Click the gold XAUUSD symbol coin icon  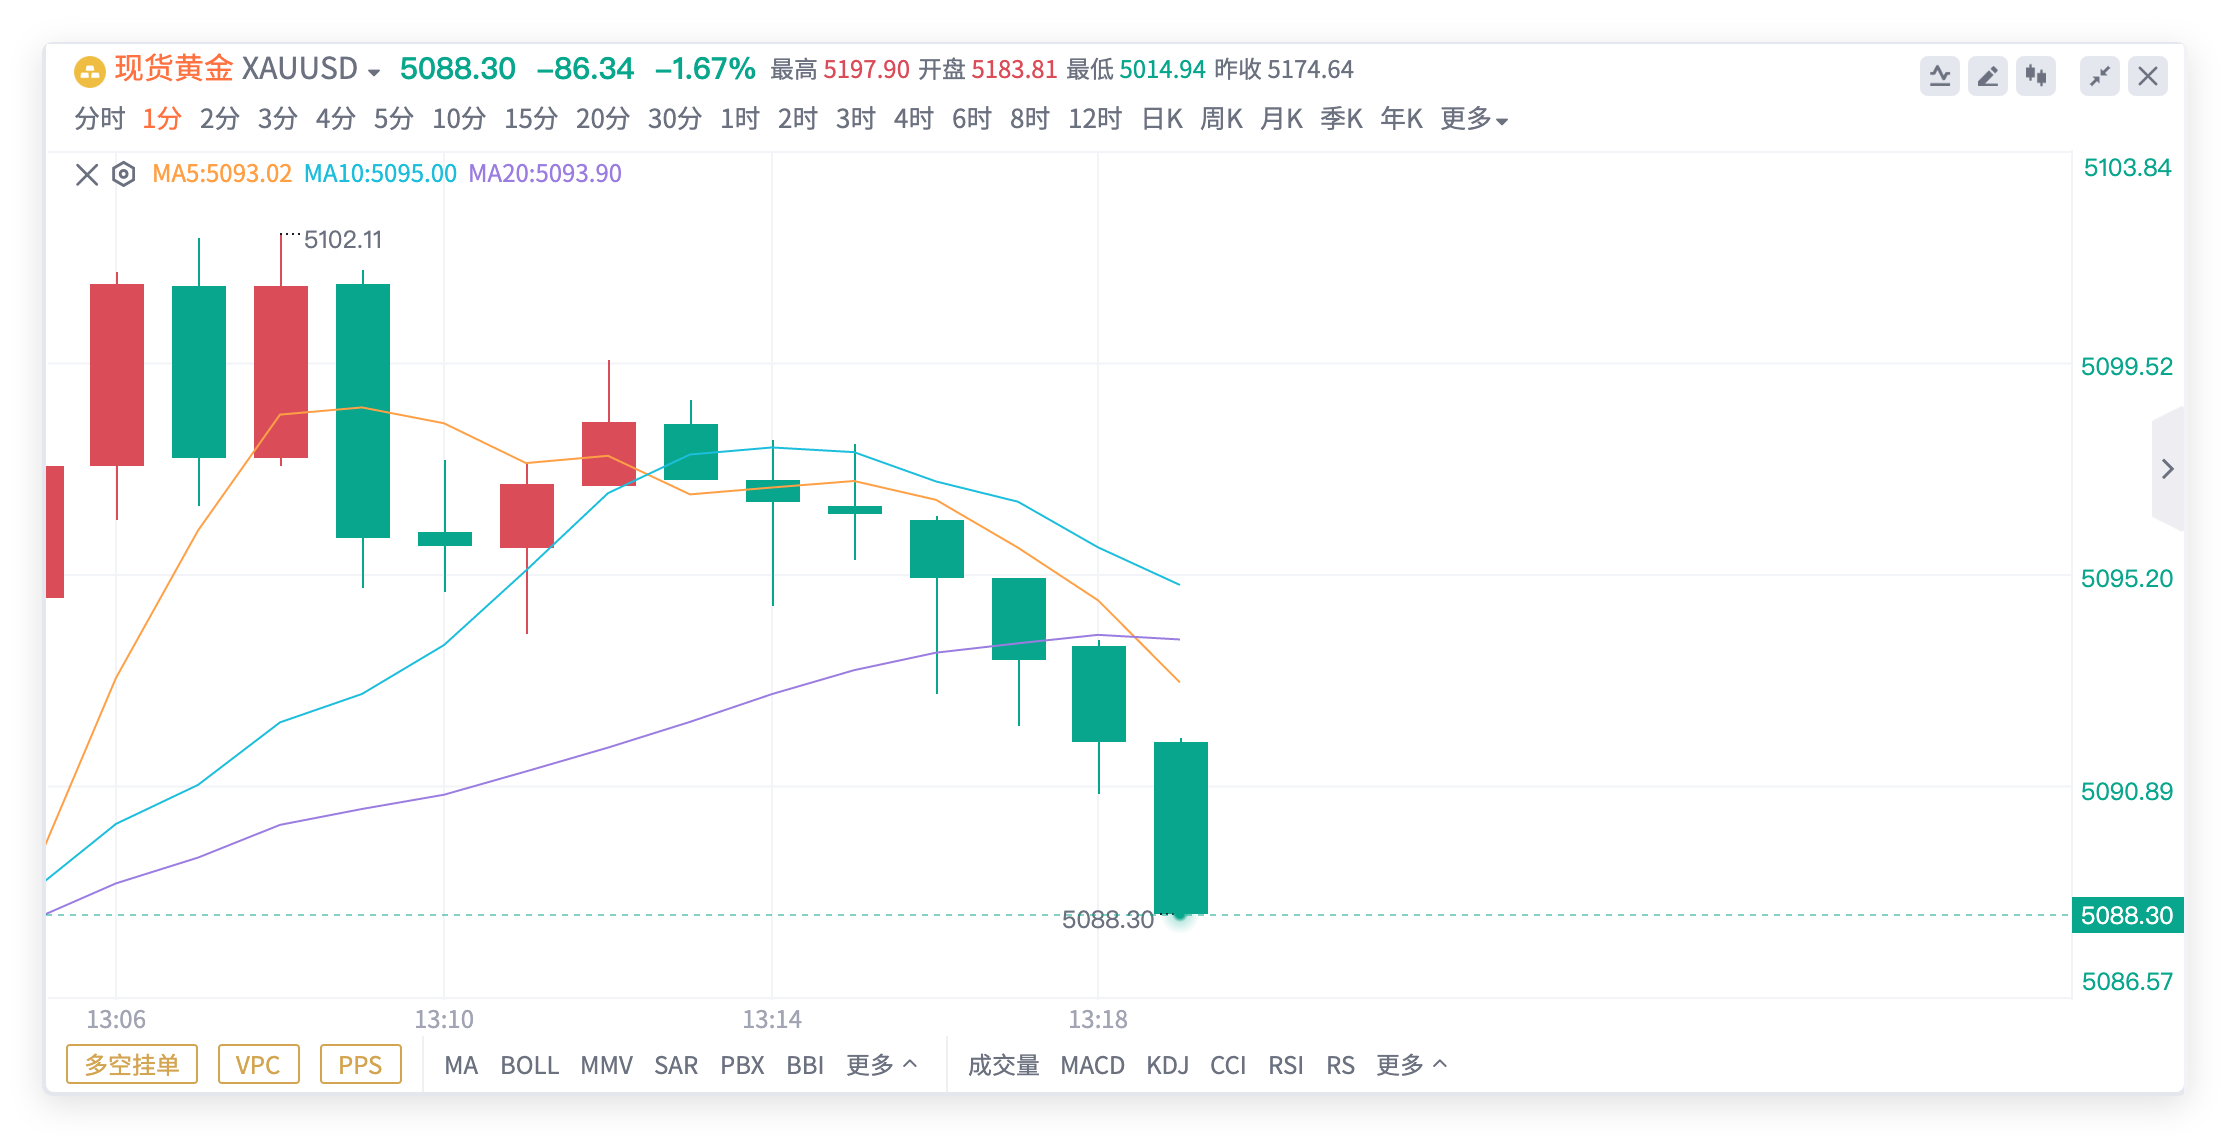(x=90, y=71)
